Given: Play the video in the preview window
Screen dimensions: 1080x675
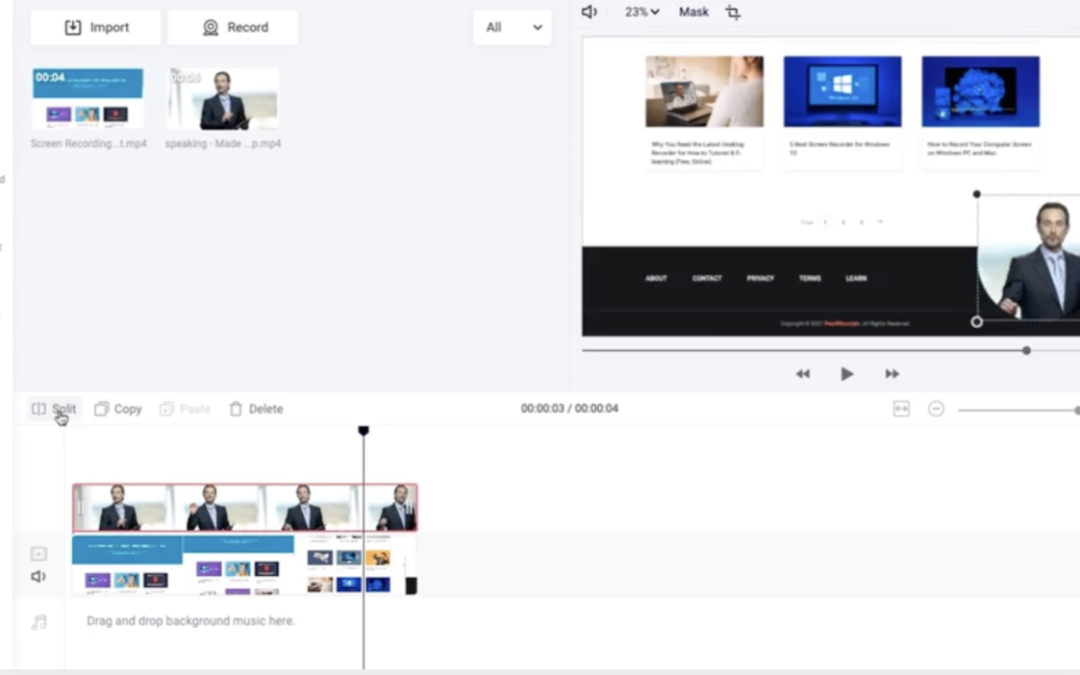Looking at the screenshot, I should (847, 373).
